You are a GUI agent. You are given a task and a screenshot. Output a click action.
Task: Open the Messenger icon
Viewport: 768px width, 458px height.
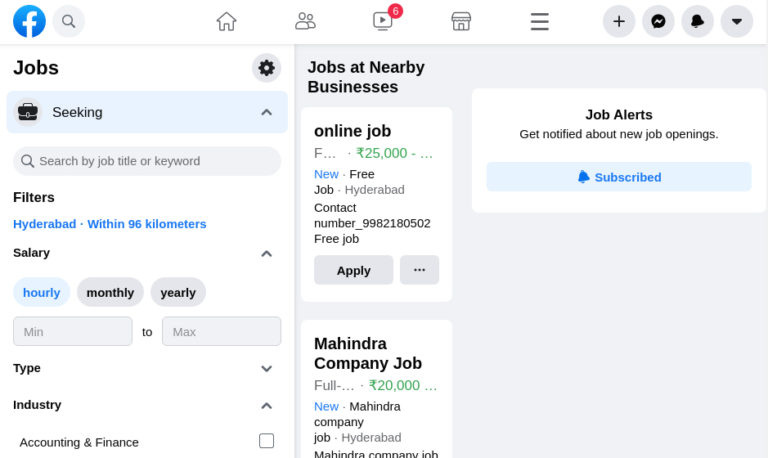click(x=658, y=21)
